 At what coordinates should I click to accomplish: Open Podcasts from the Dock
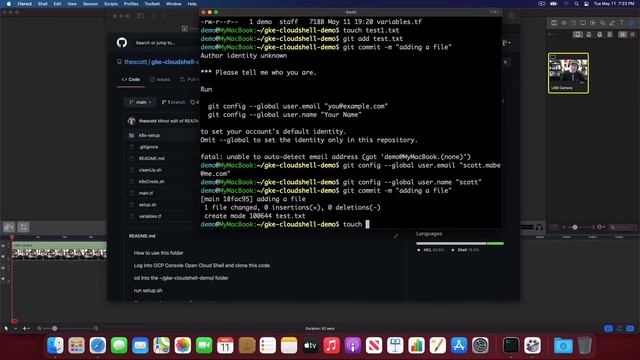[x=352, y=346]
